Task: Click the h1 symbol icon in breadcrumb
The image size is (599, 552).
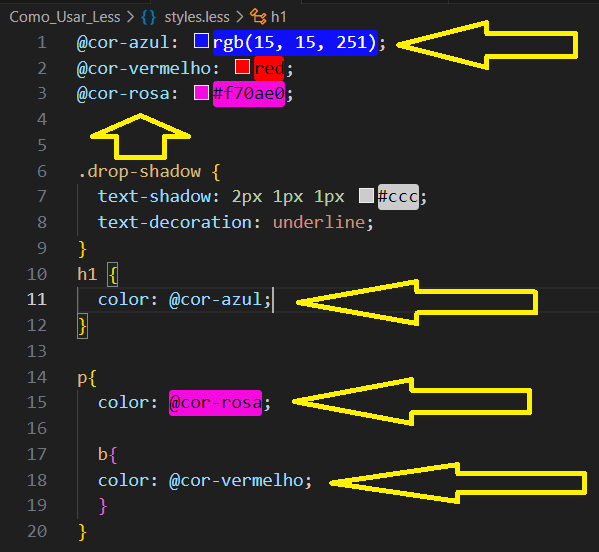Action: tap(258, 17)
